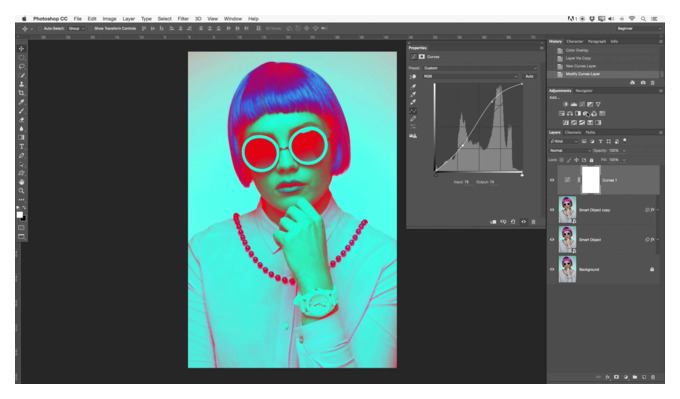680x399 pixels.
Task: Open the RGB channel dropdown in Curves
Action: tap(470, 76)
